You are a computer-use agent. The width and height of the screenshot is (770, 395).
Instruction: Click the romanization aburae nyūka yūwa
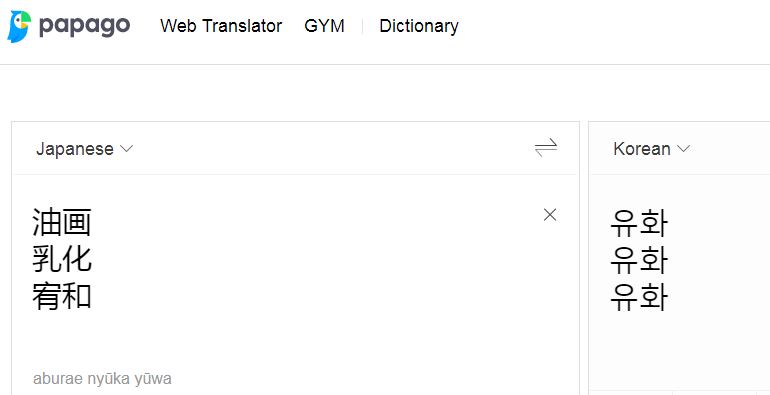[102, 379]
